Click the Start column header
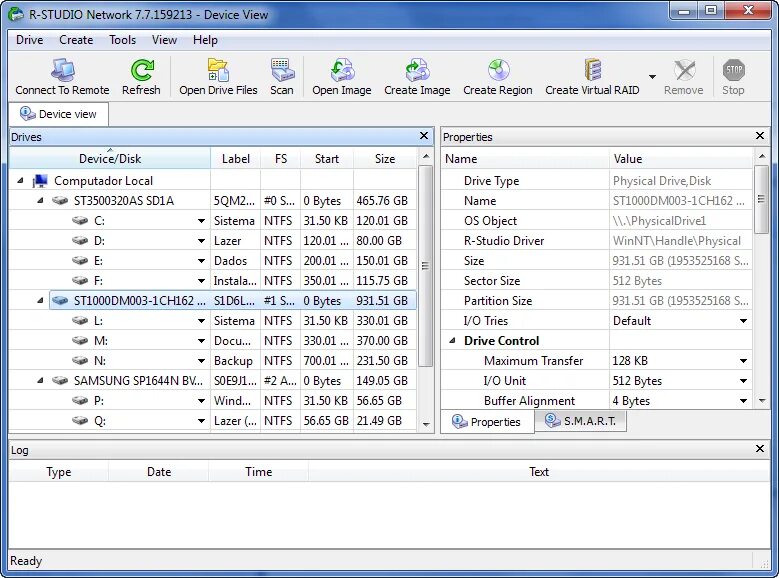This screenshot has height=578, width=779. pyautogui.click(x=326, y=159)
